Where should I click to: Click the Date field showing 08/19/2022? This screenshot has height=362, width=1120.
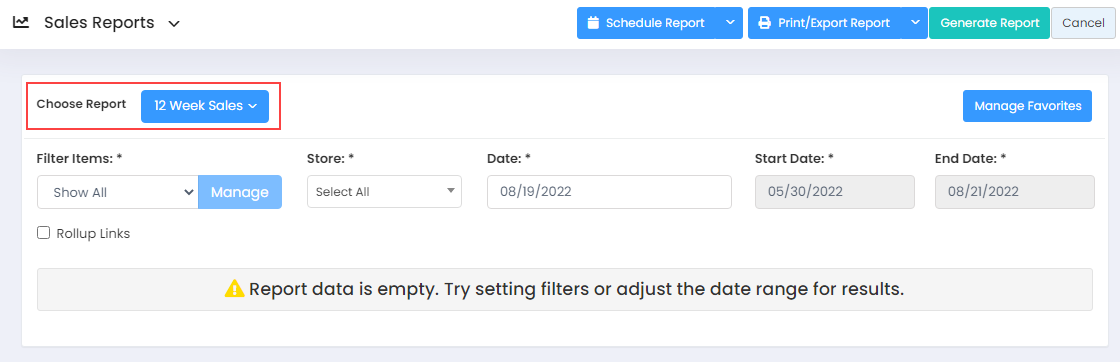[x=609, y=191]
